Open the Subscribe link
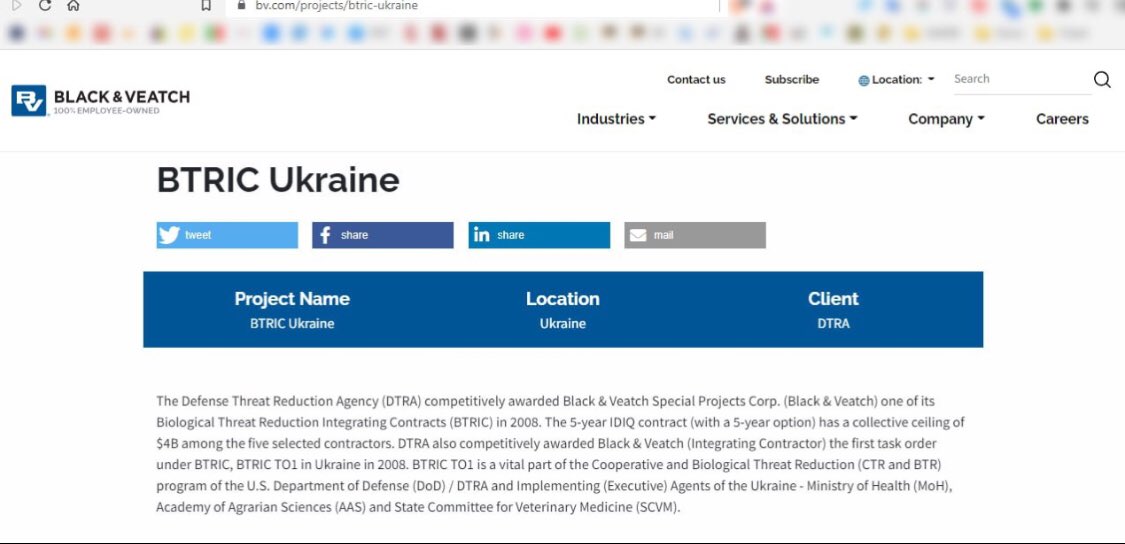Screen dimensions: 1125x544 (x=791, y=80)
